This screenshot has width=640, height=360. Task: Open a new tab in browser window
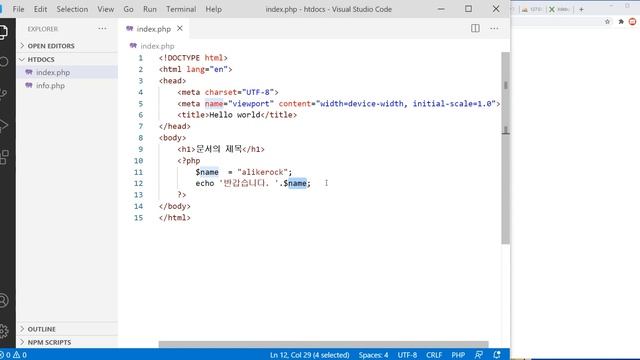(x=581, y=9)
